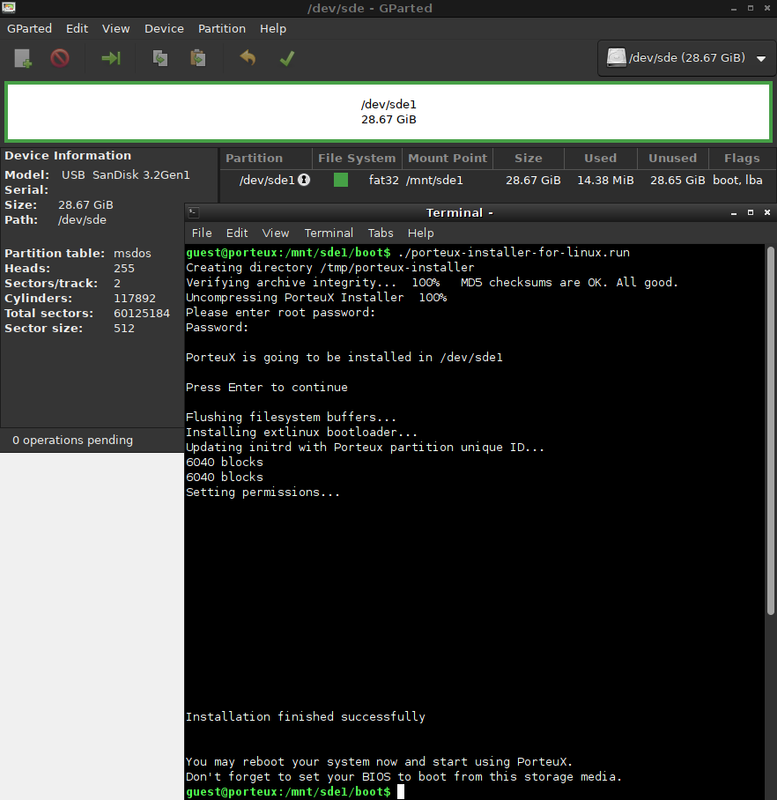Maximize the Terminal window
The image size is (777, 800).
tap(750, 212)
